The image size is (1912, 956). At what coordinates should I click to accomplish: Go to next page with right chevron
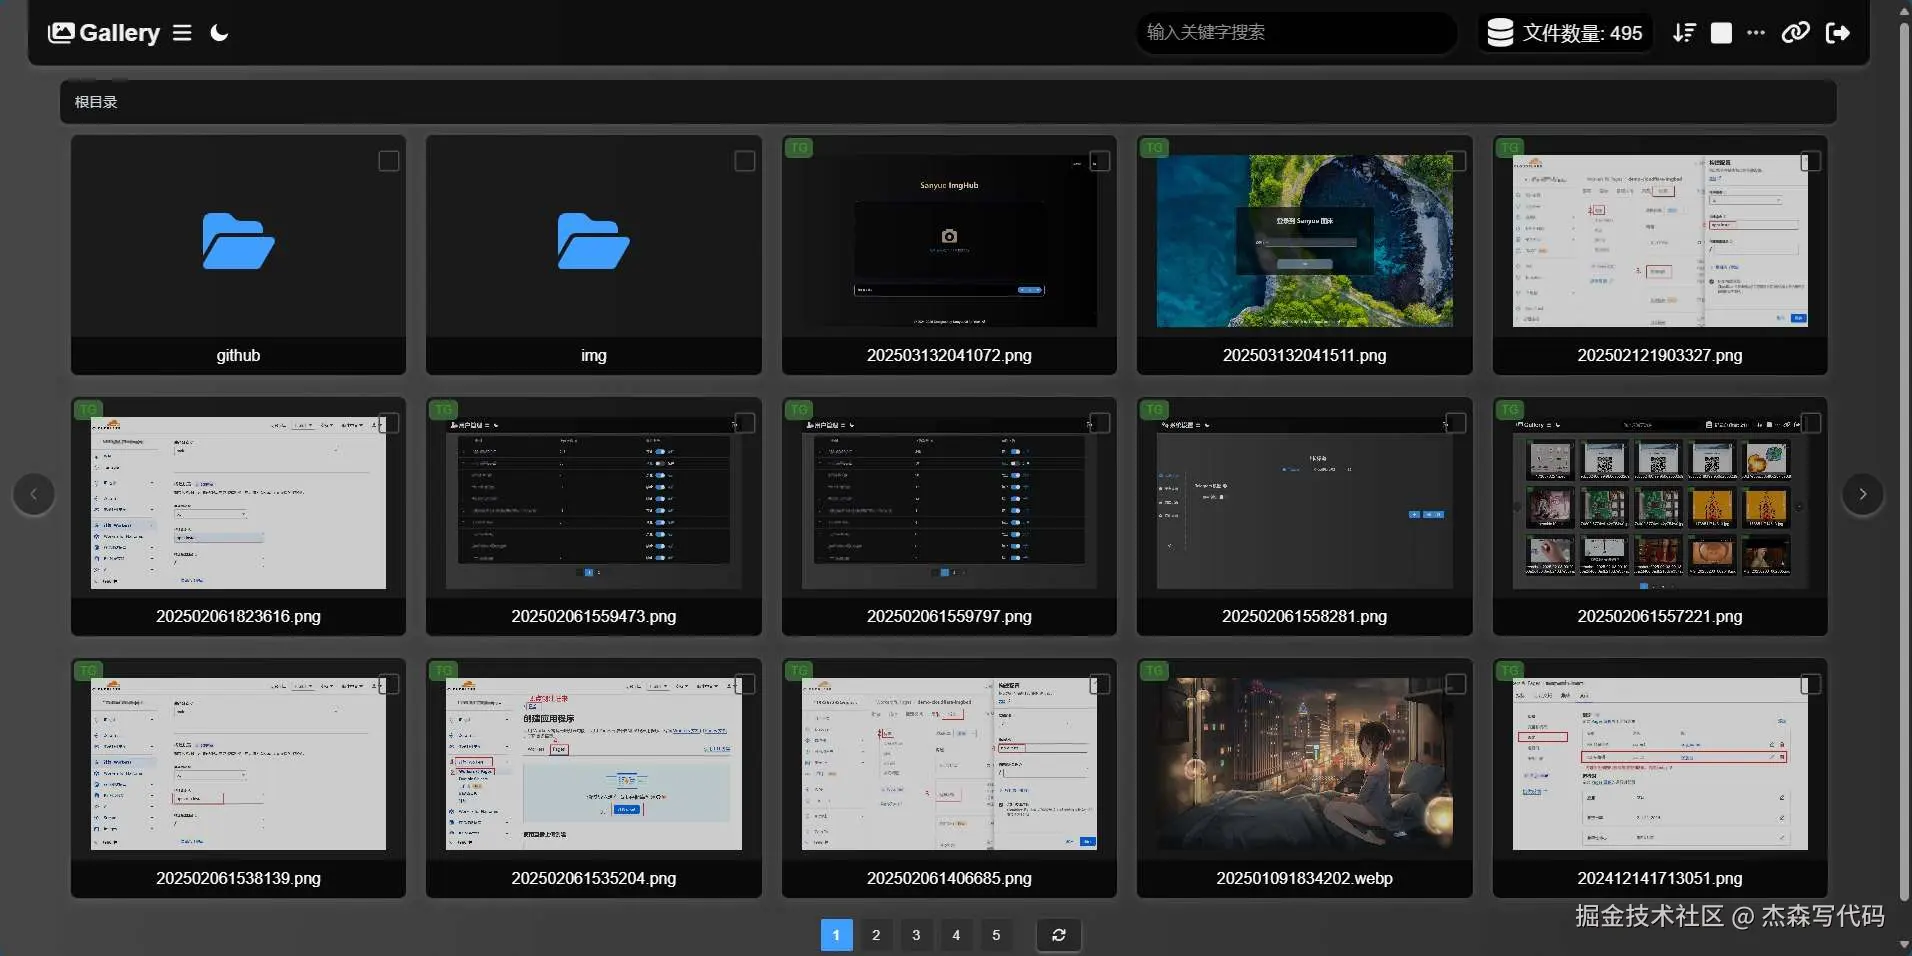click(1862, 494)
